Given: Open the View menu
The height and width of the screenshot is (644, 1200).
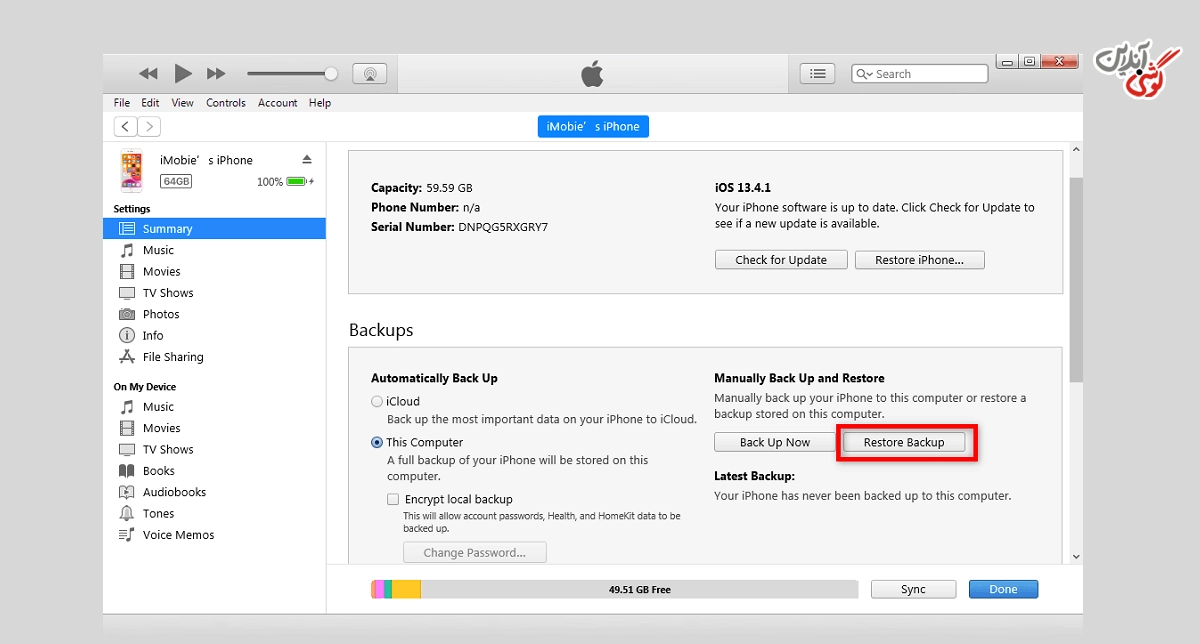Looking at the screenshot, I should [183, 103].
